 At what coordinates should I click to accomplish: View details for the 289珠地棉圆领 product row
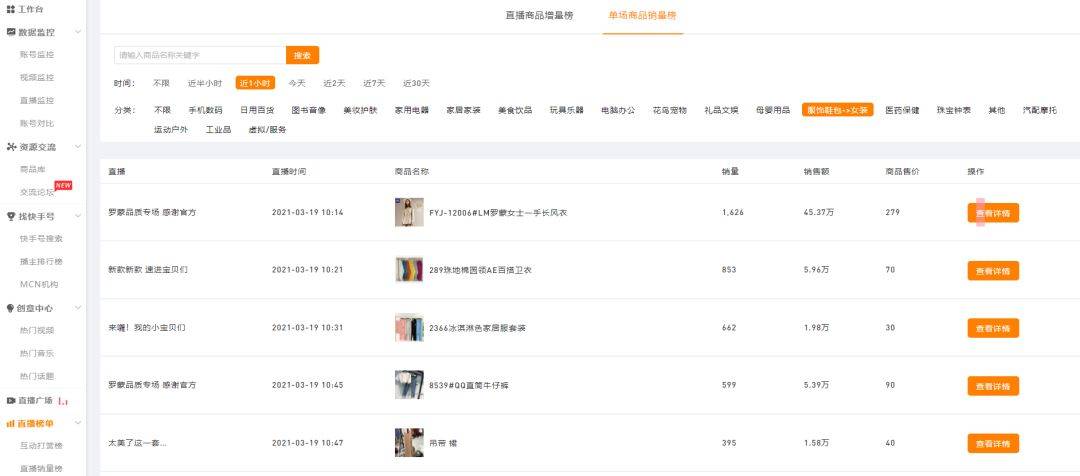pos(992,270)
